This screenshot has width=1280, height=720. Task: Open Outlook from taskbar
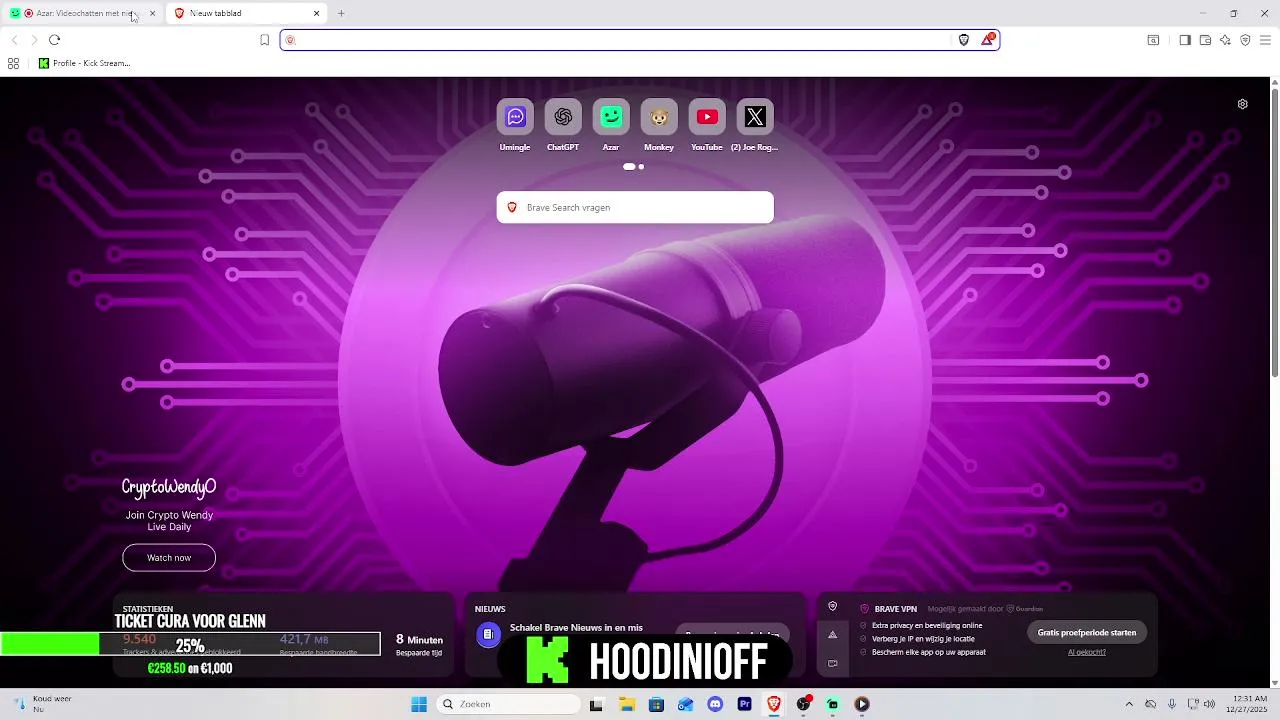[x=685, y=704]
